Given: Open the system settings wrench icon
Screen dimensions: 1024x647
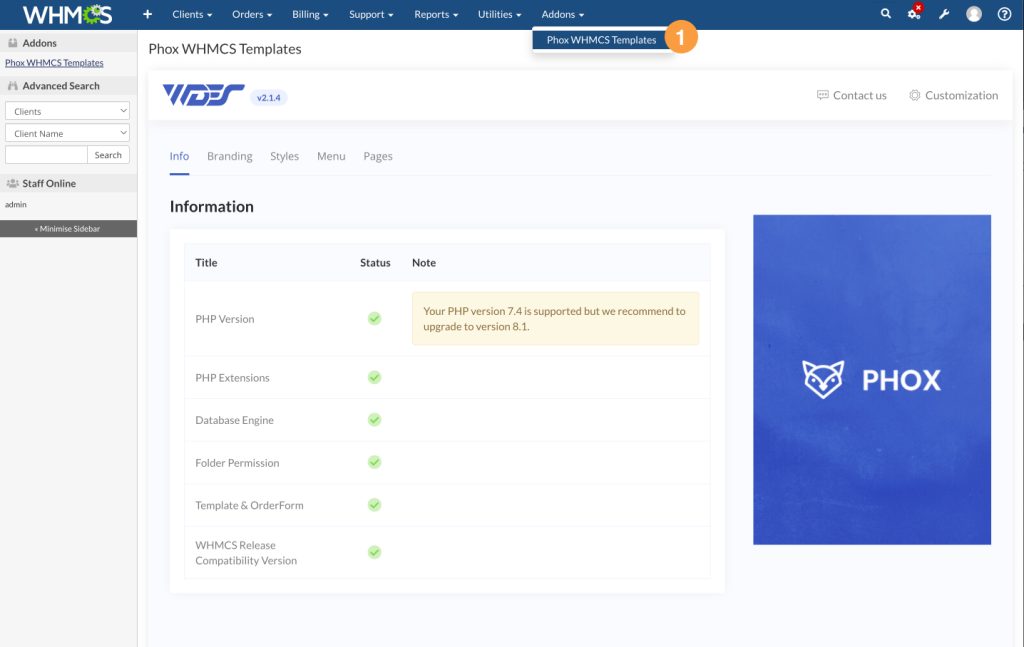Looking at the screenshot, I should click(x=943, y=14).
